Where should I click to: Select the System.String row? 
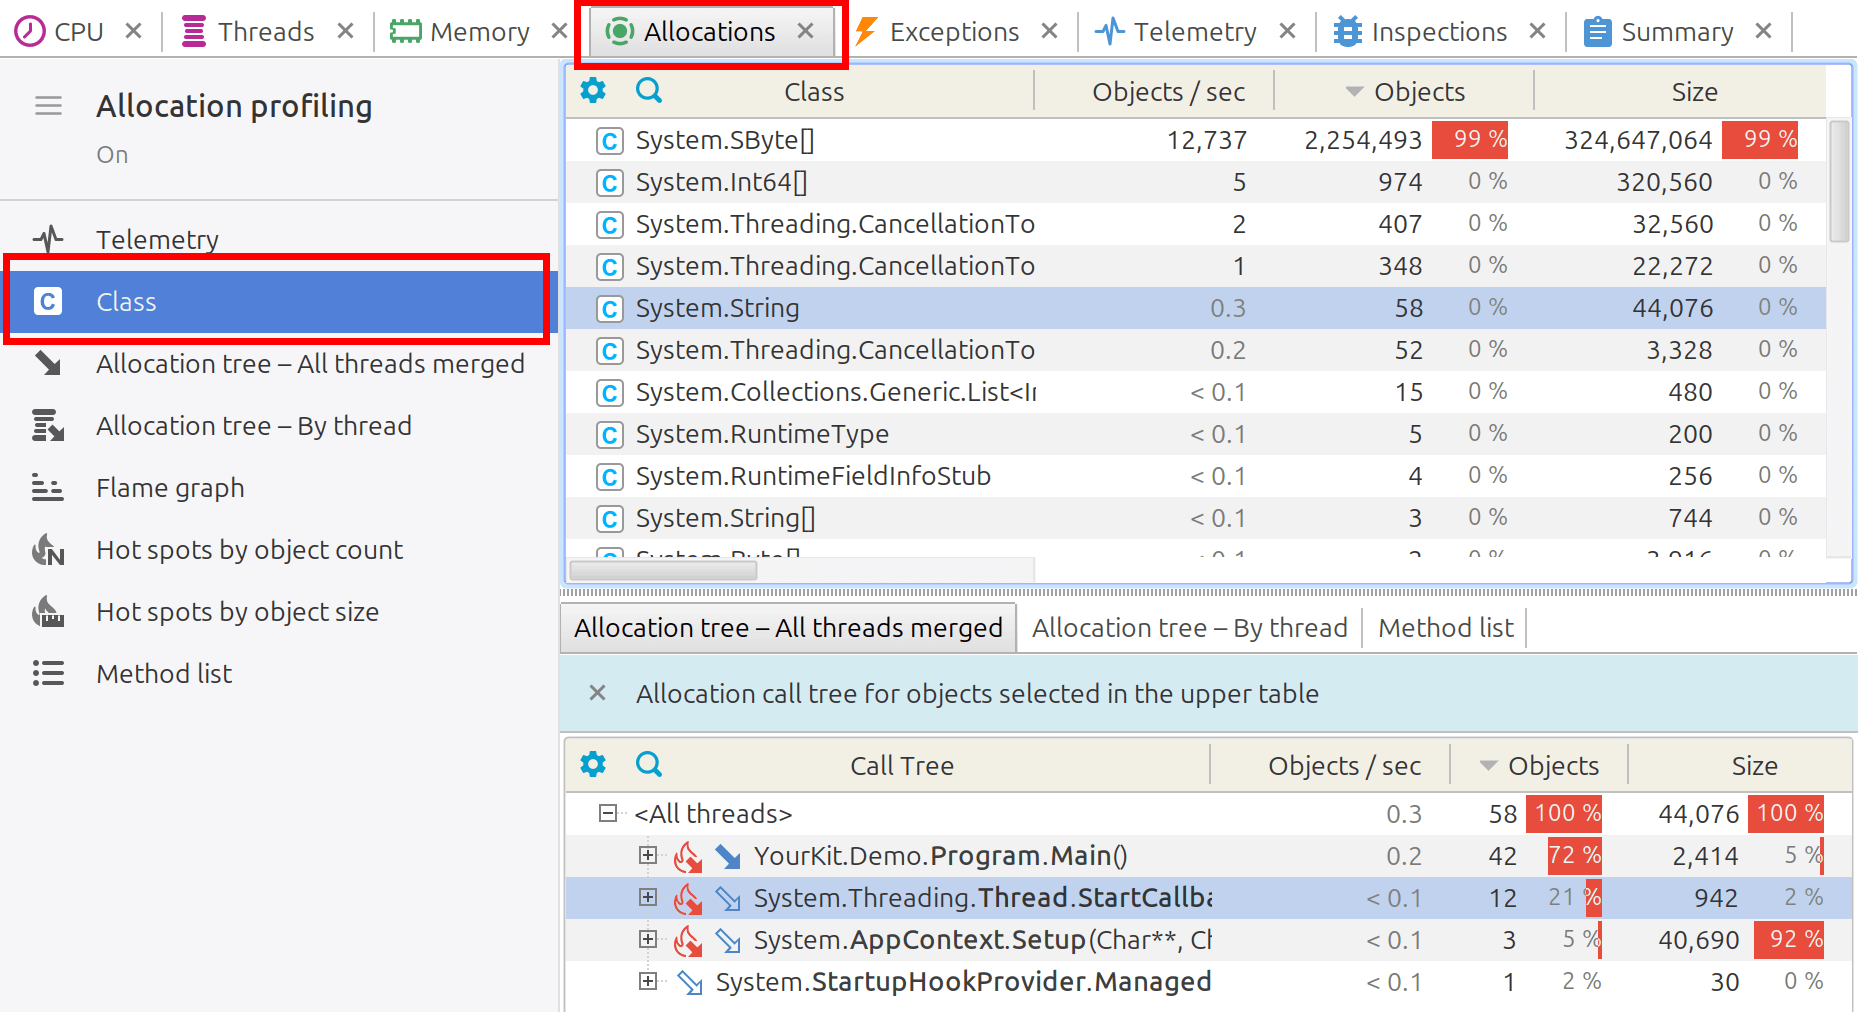pyautogui.click(x=1196, y=308)
